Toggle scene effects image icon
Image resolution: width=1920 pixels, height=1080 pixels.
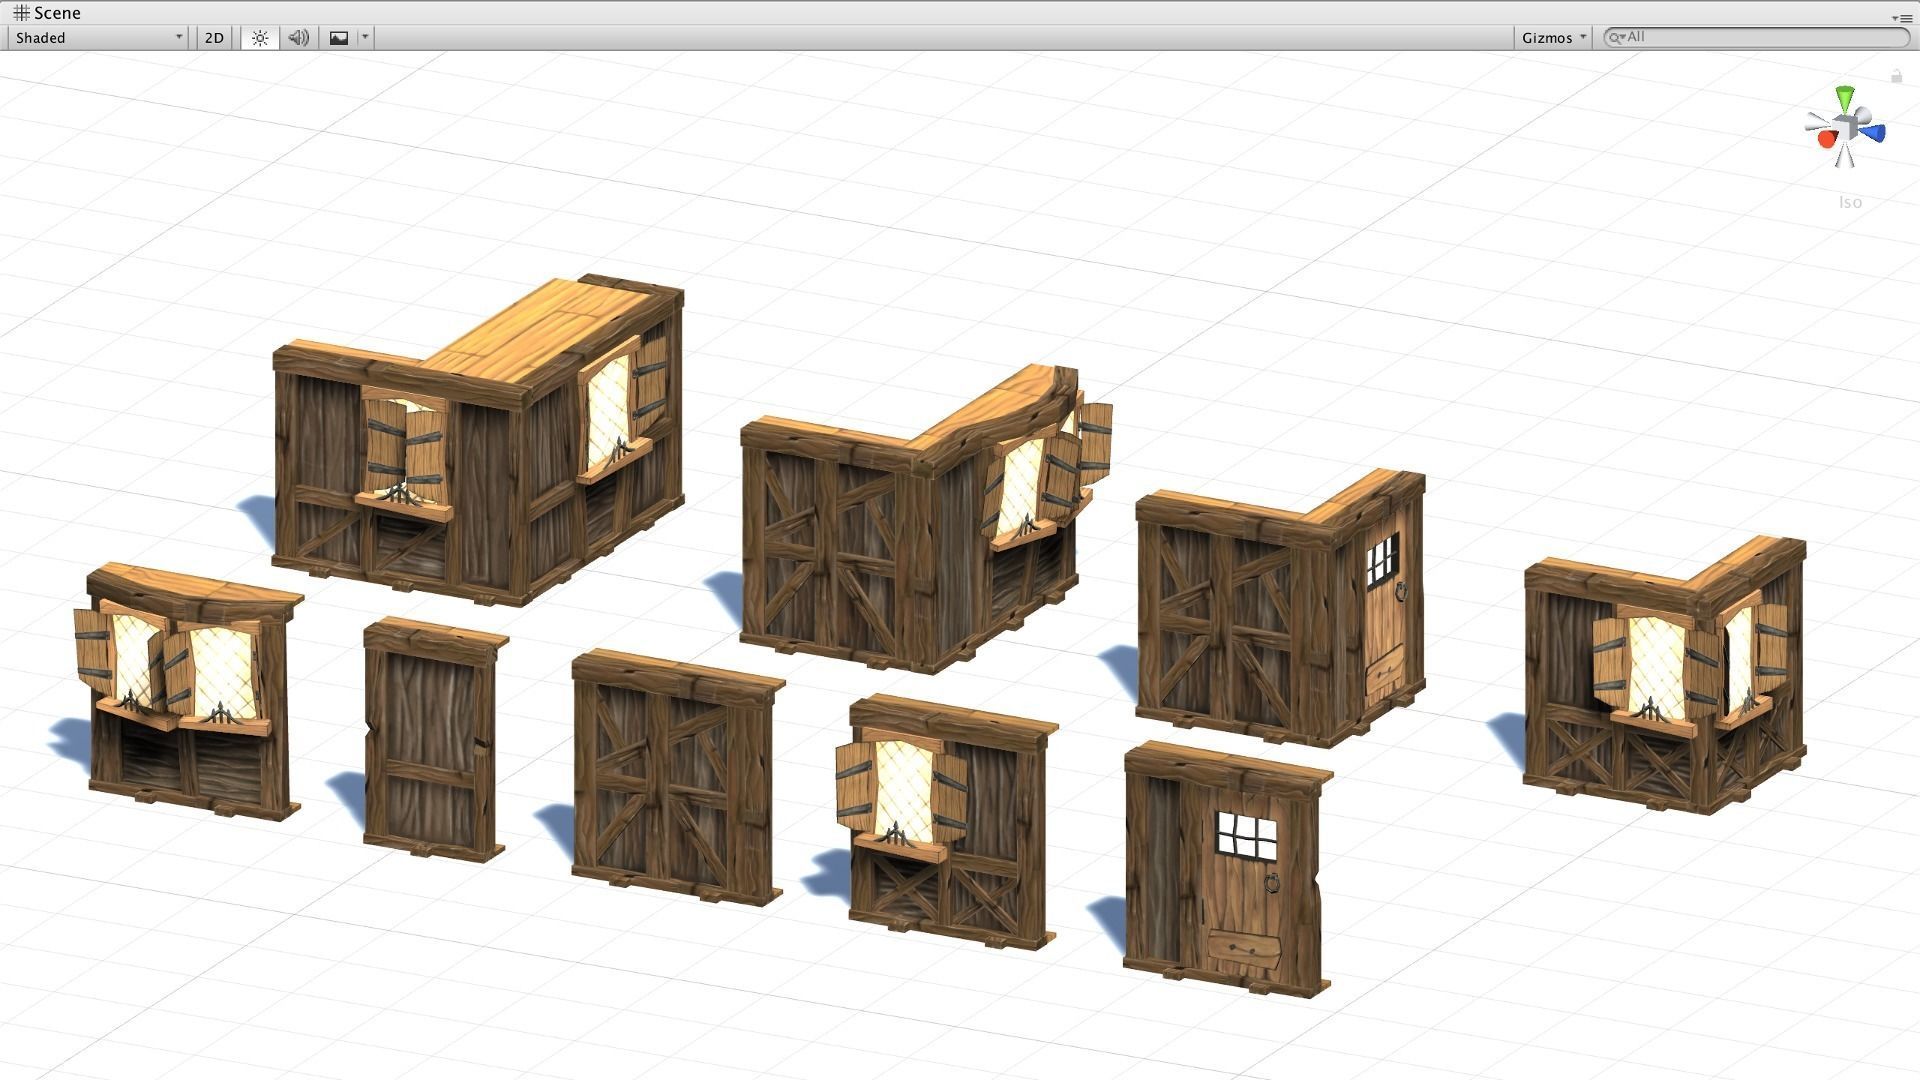click(x=339, y=38)
